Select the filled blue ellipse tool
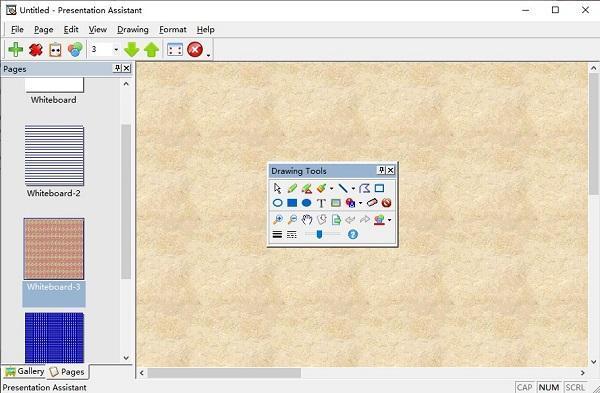The width and height of the screenshot is (600, 393). [307, 203]
